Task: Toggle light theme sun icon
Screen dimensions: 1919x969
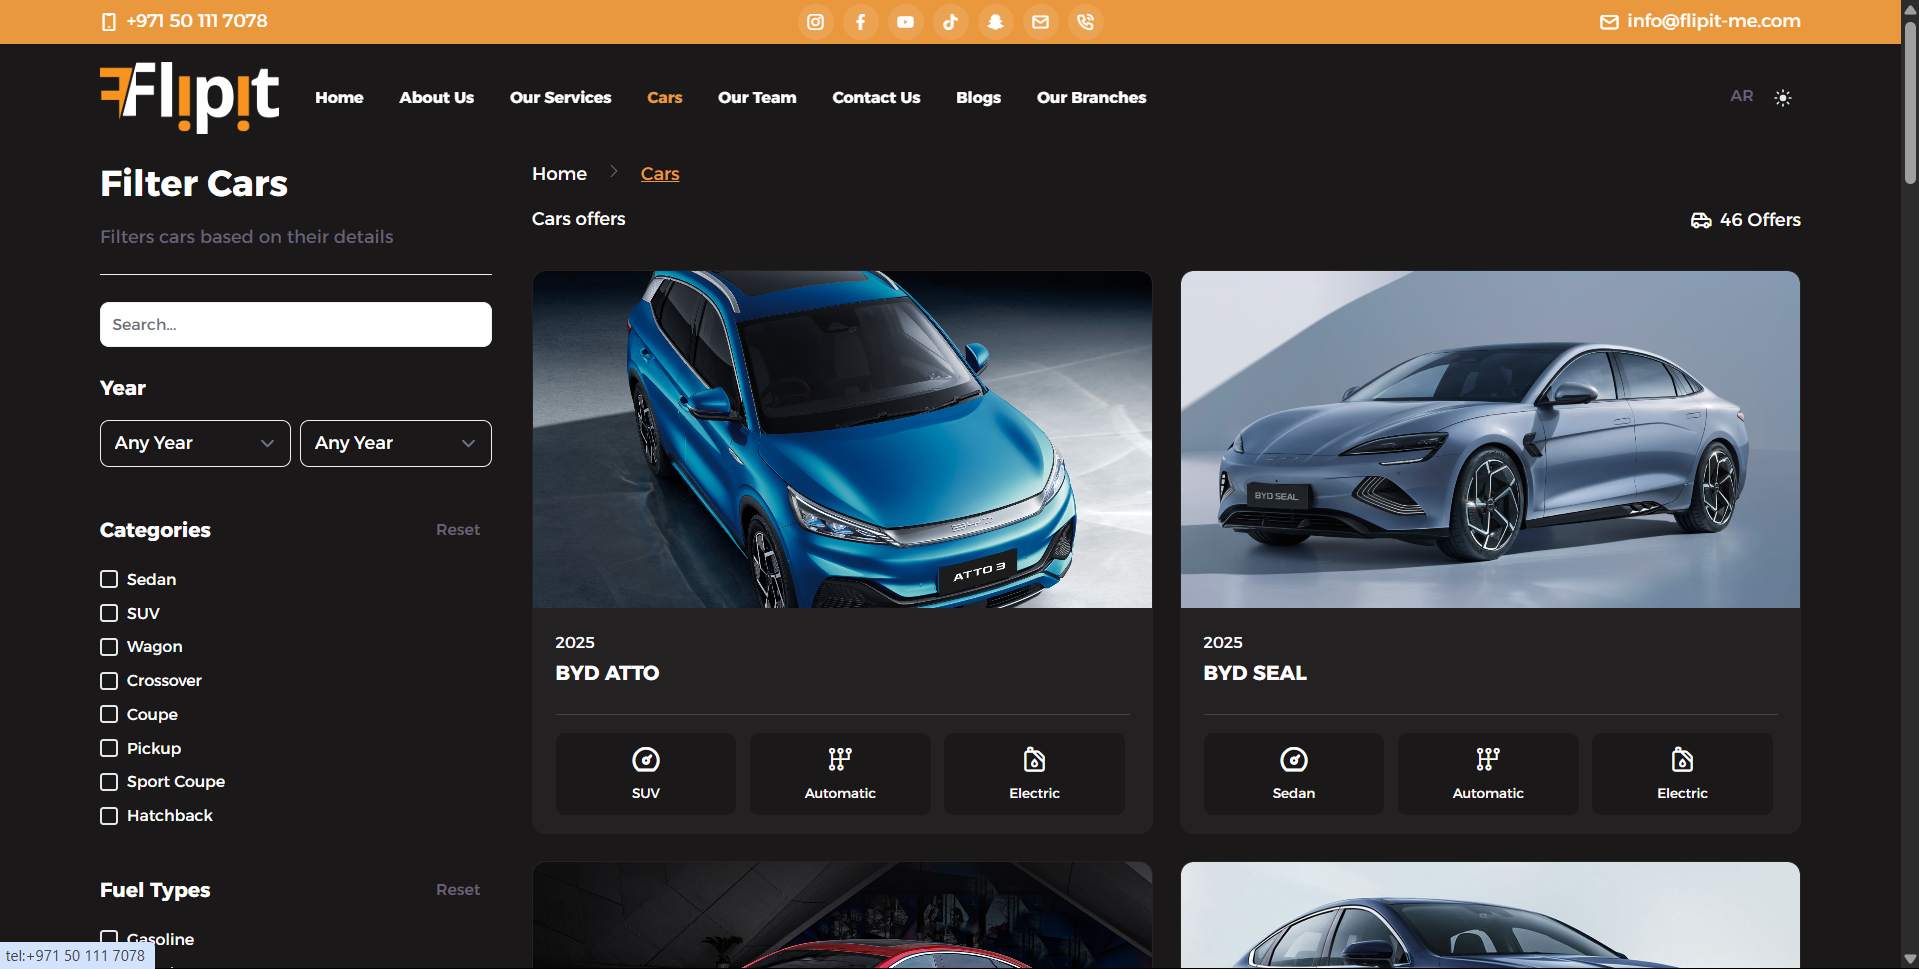Action: click(x=1783, y=98)
